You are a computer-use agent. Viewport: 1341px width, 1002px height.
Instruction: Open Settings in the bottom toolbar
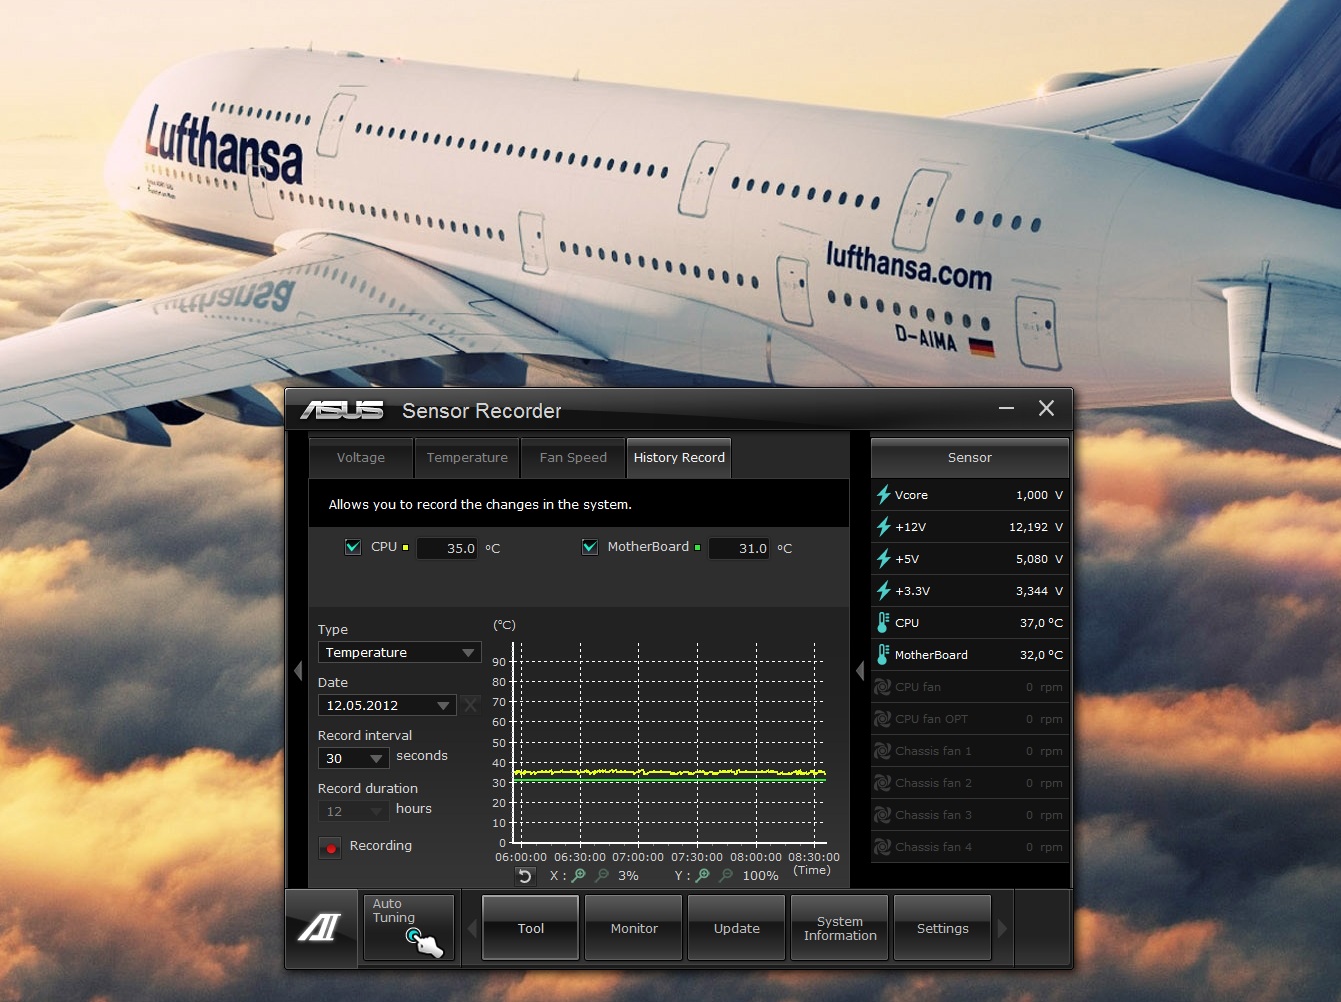pyautogui.click(x=943, y=928)
